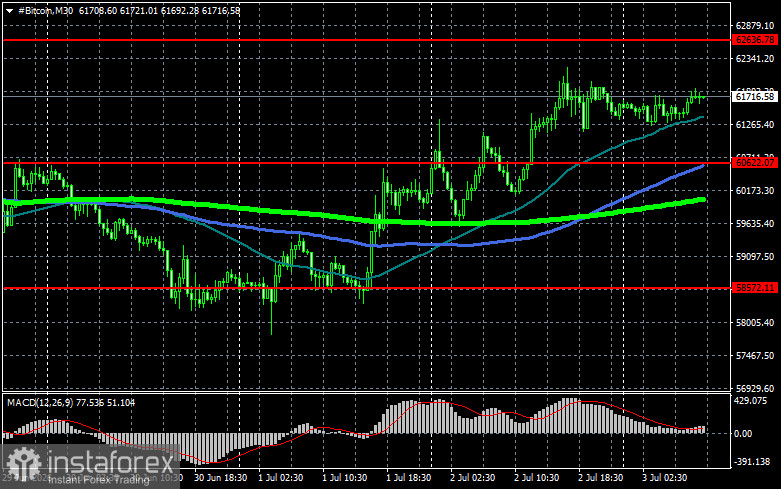Screen dimensions: 781x489
Task: Open the instaforex watermark text link
Action: pyautogui.click(x=111, y=462)
